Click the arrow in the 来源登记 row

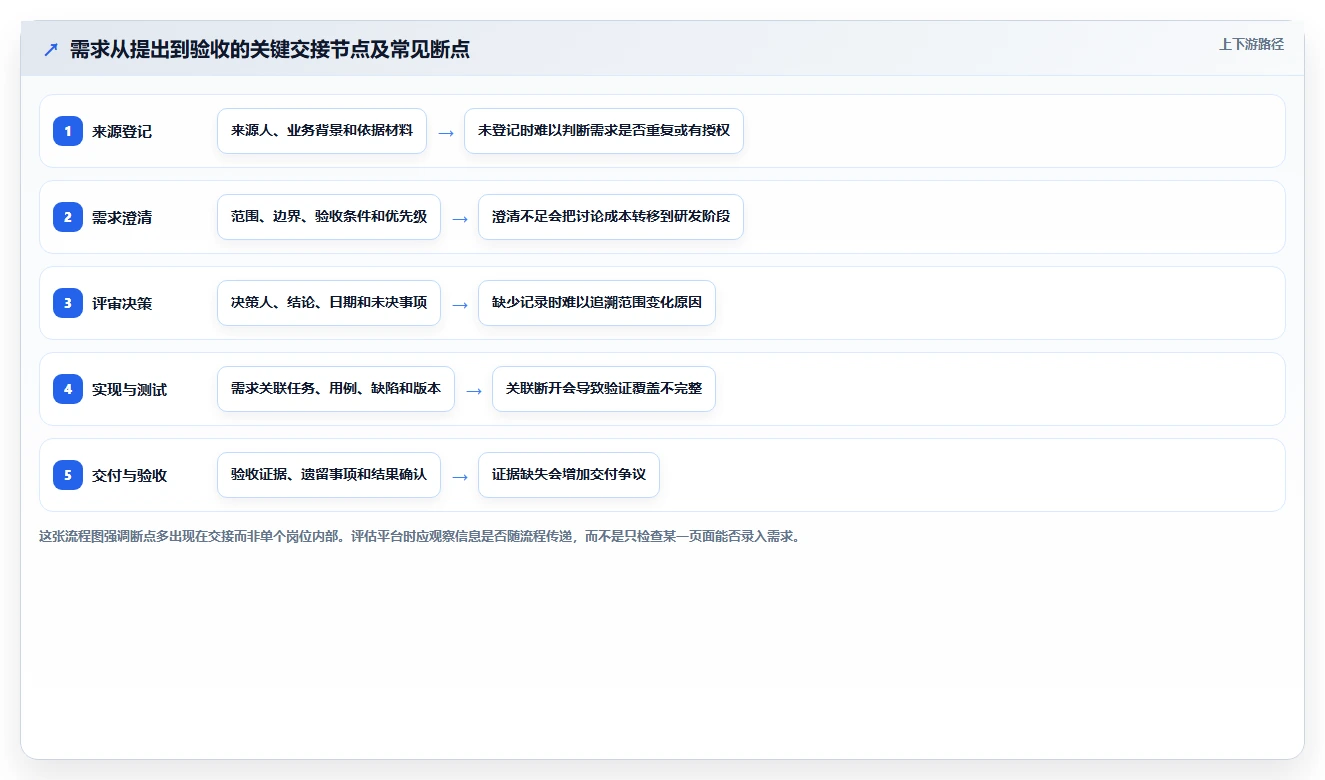(x=446, y=132)
